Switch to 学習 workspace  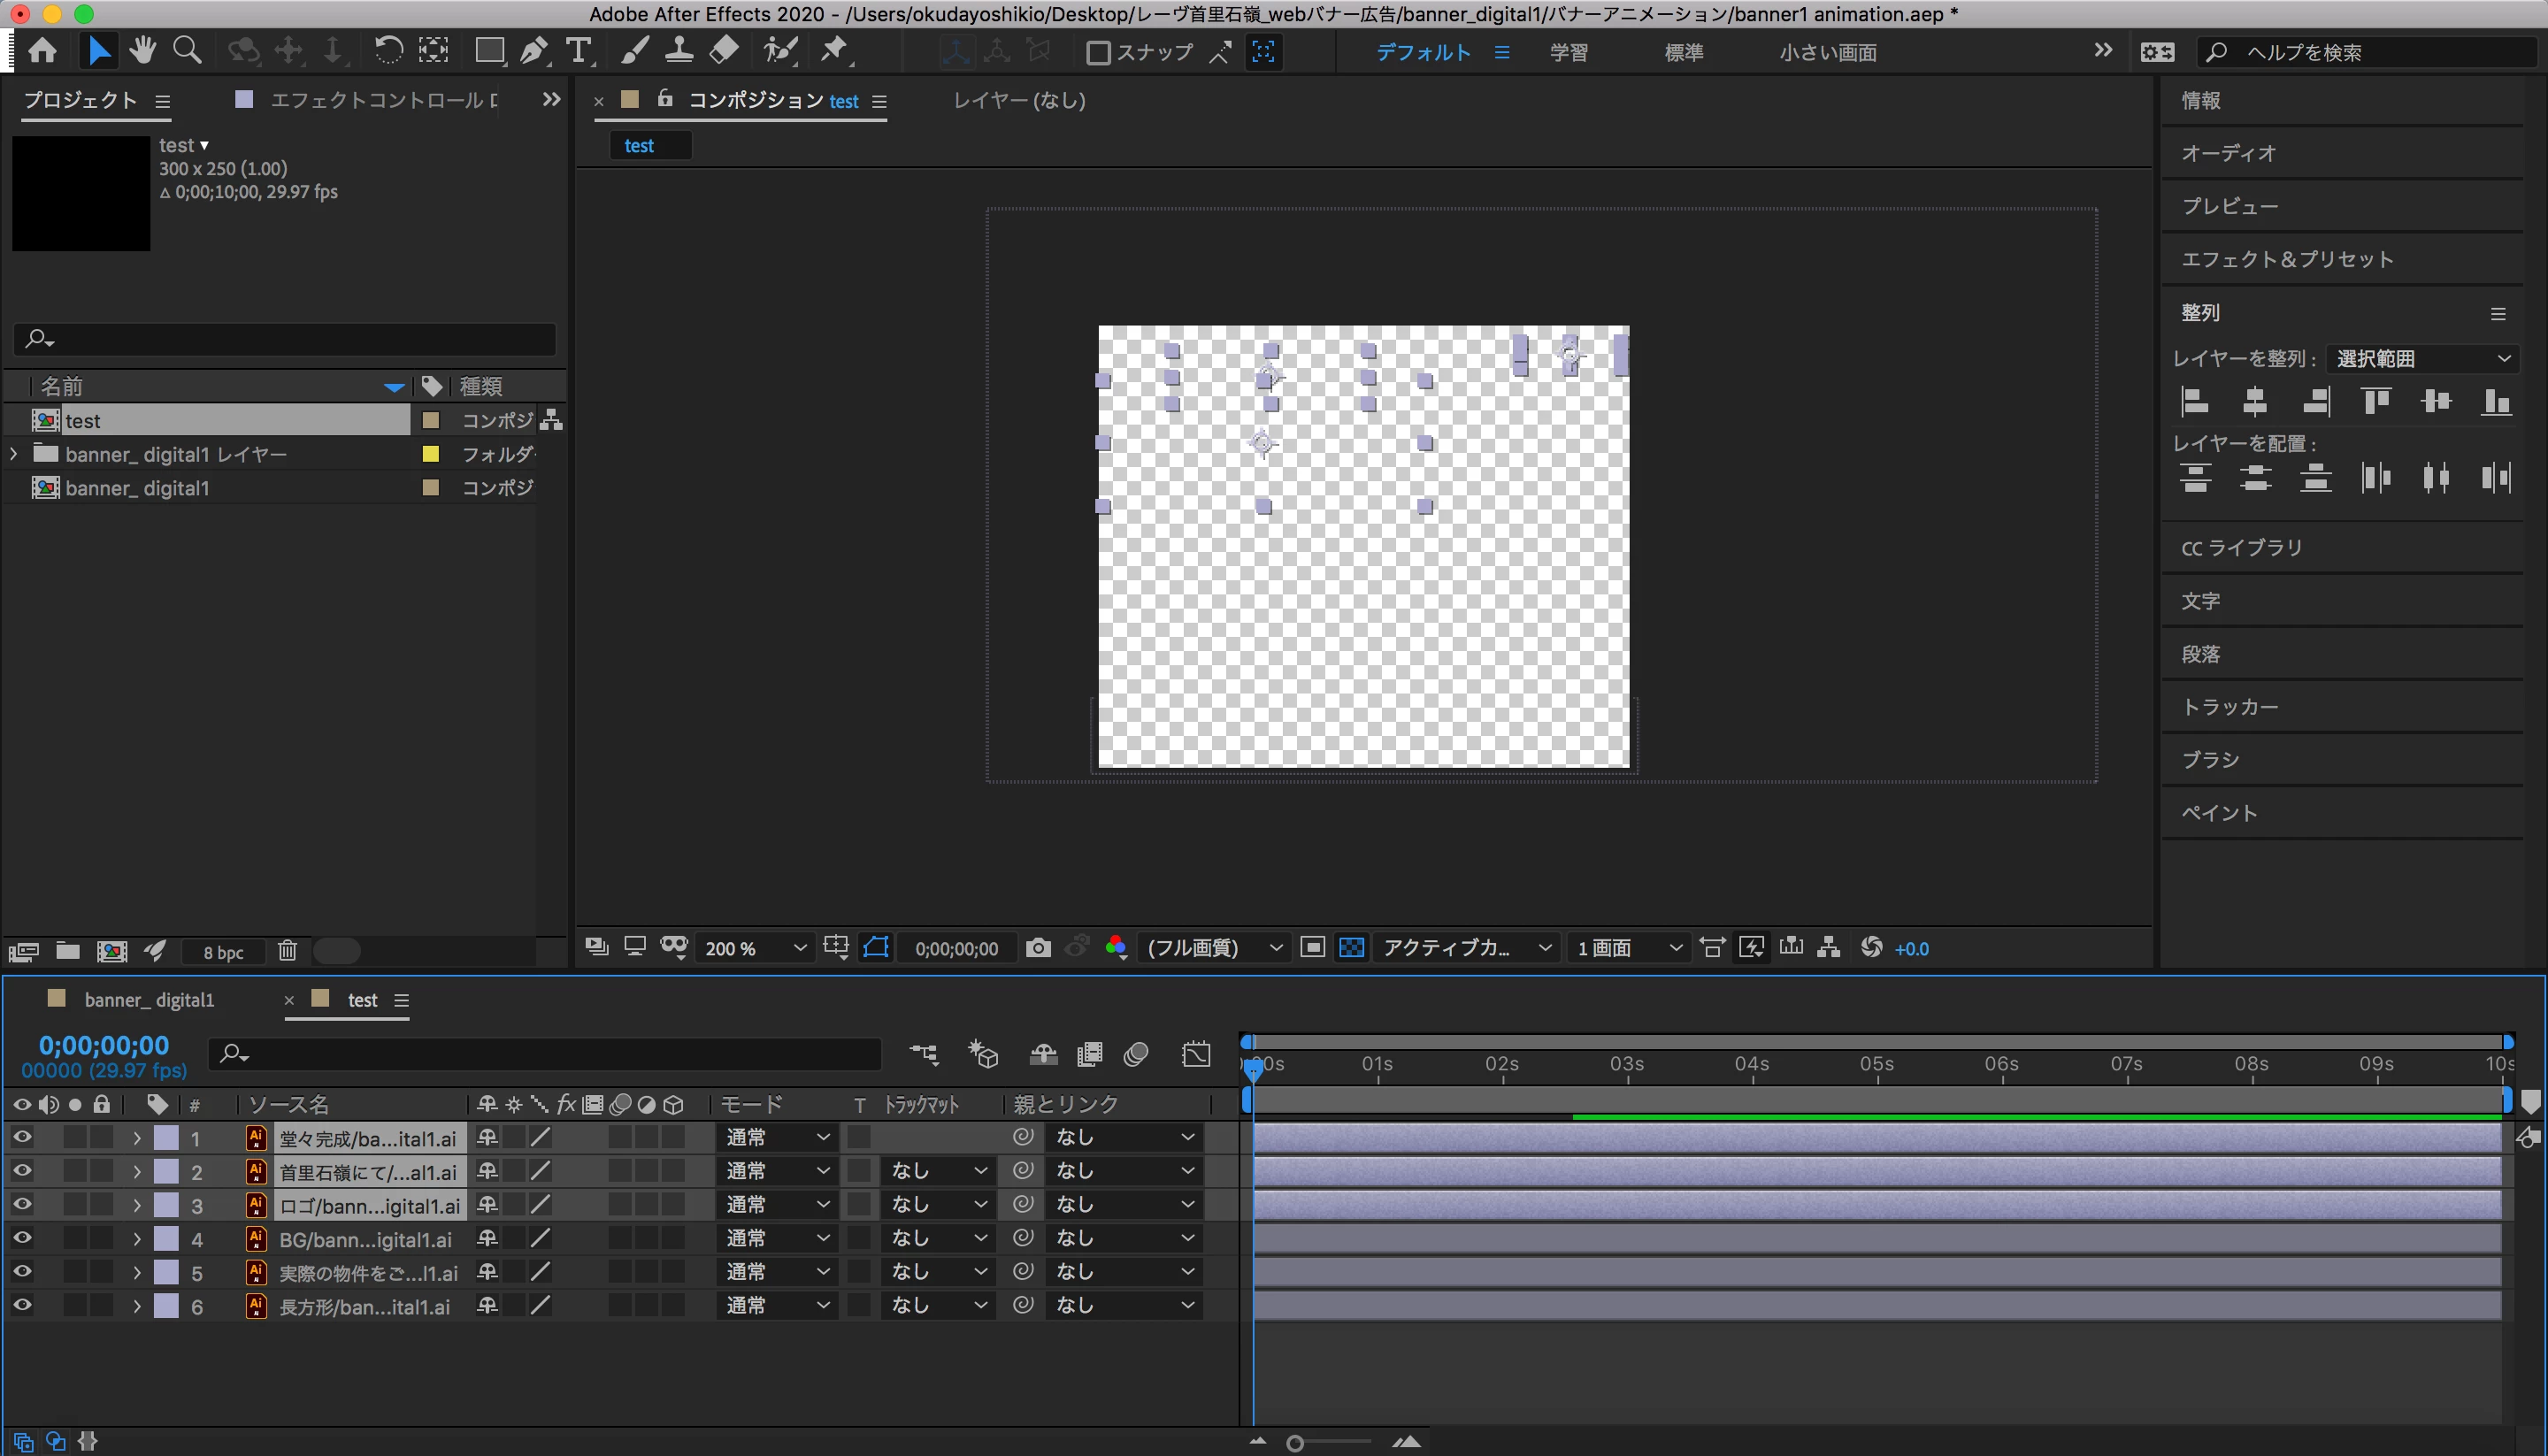(1568, 52)
